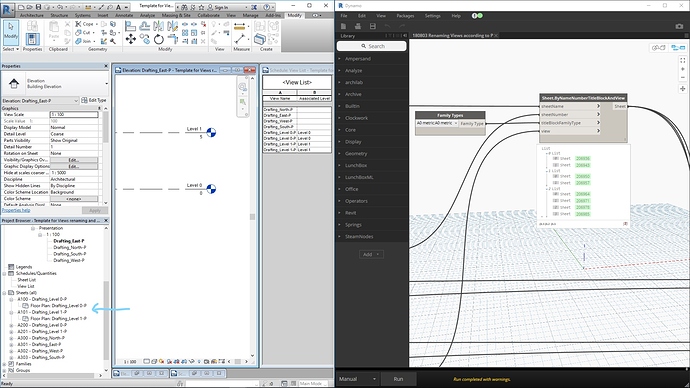Click the zoom to fit icon in Dynamo
This screenshot has height=388, width=690.
point(683,60)
